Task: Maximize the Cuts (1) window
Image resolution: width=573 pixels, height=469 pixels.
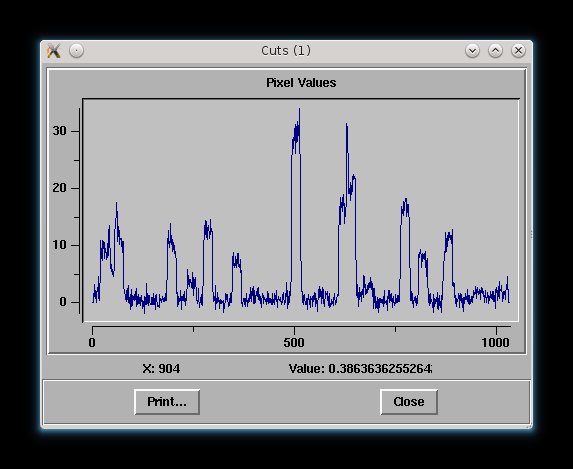Action: coord(495,50)
